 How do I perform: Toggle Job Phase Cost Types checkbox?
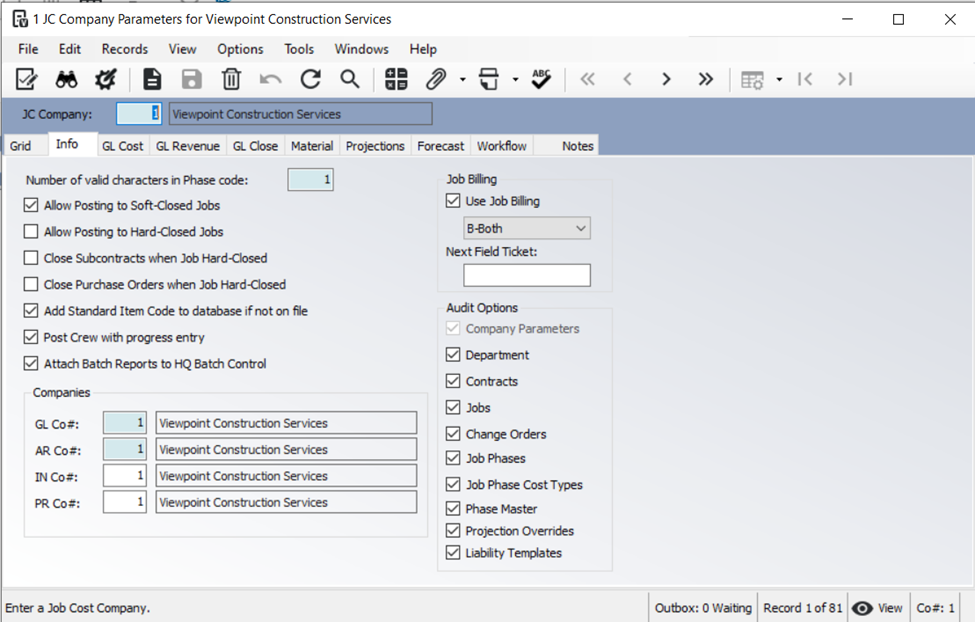point(453,485)
